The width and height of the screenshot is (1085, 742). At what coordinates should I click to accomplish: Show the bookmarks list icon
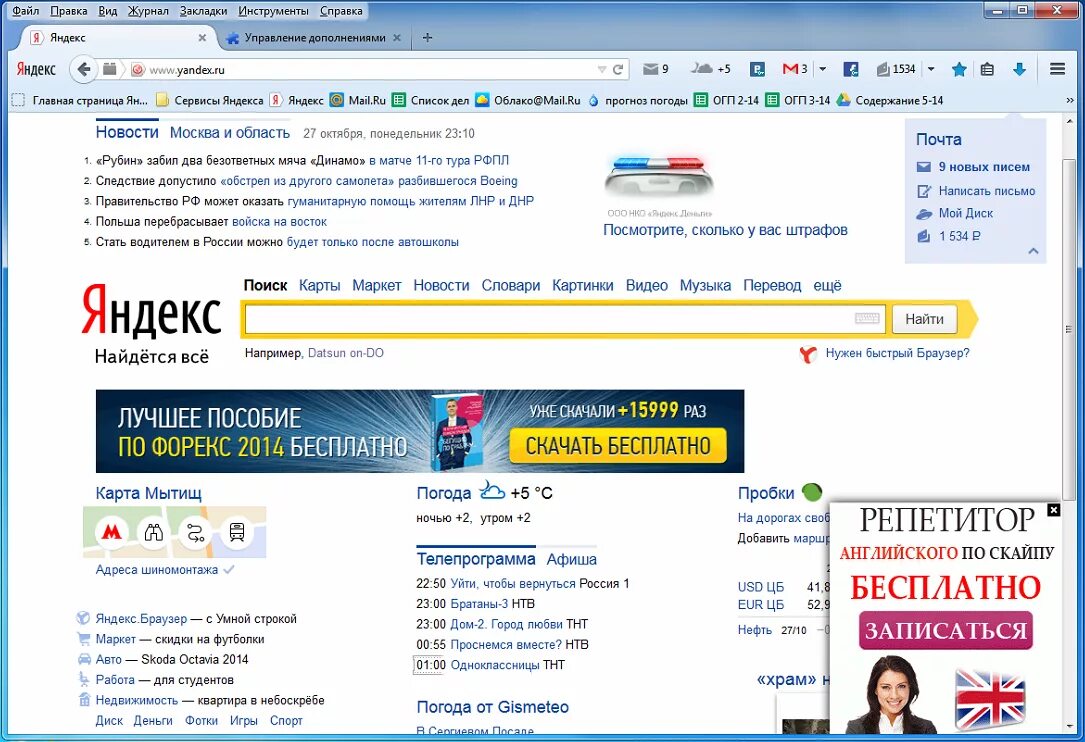[x=987, y=69]
